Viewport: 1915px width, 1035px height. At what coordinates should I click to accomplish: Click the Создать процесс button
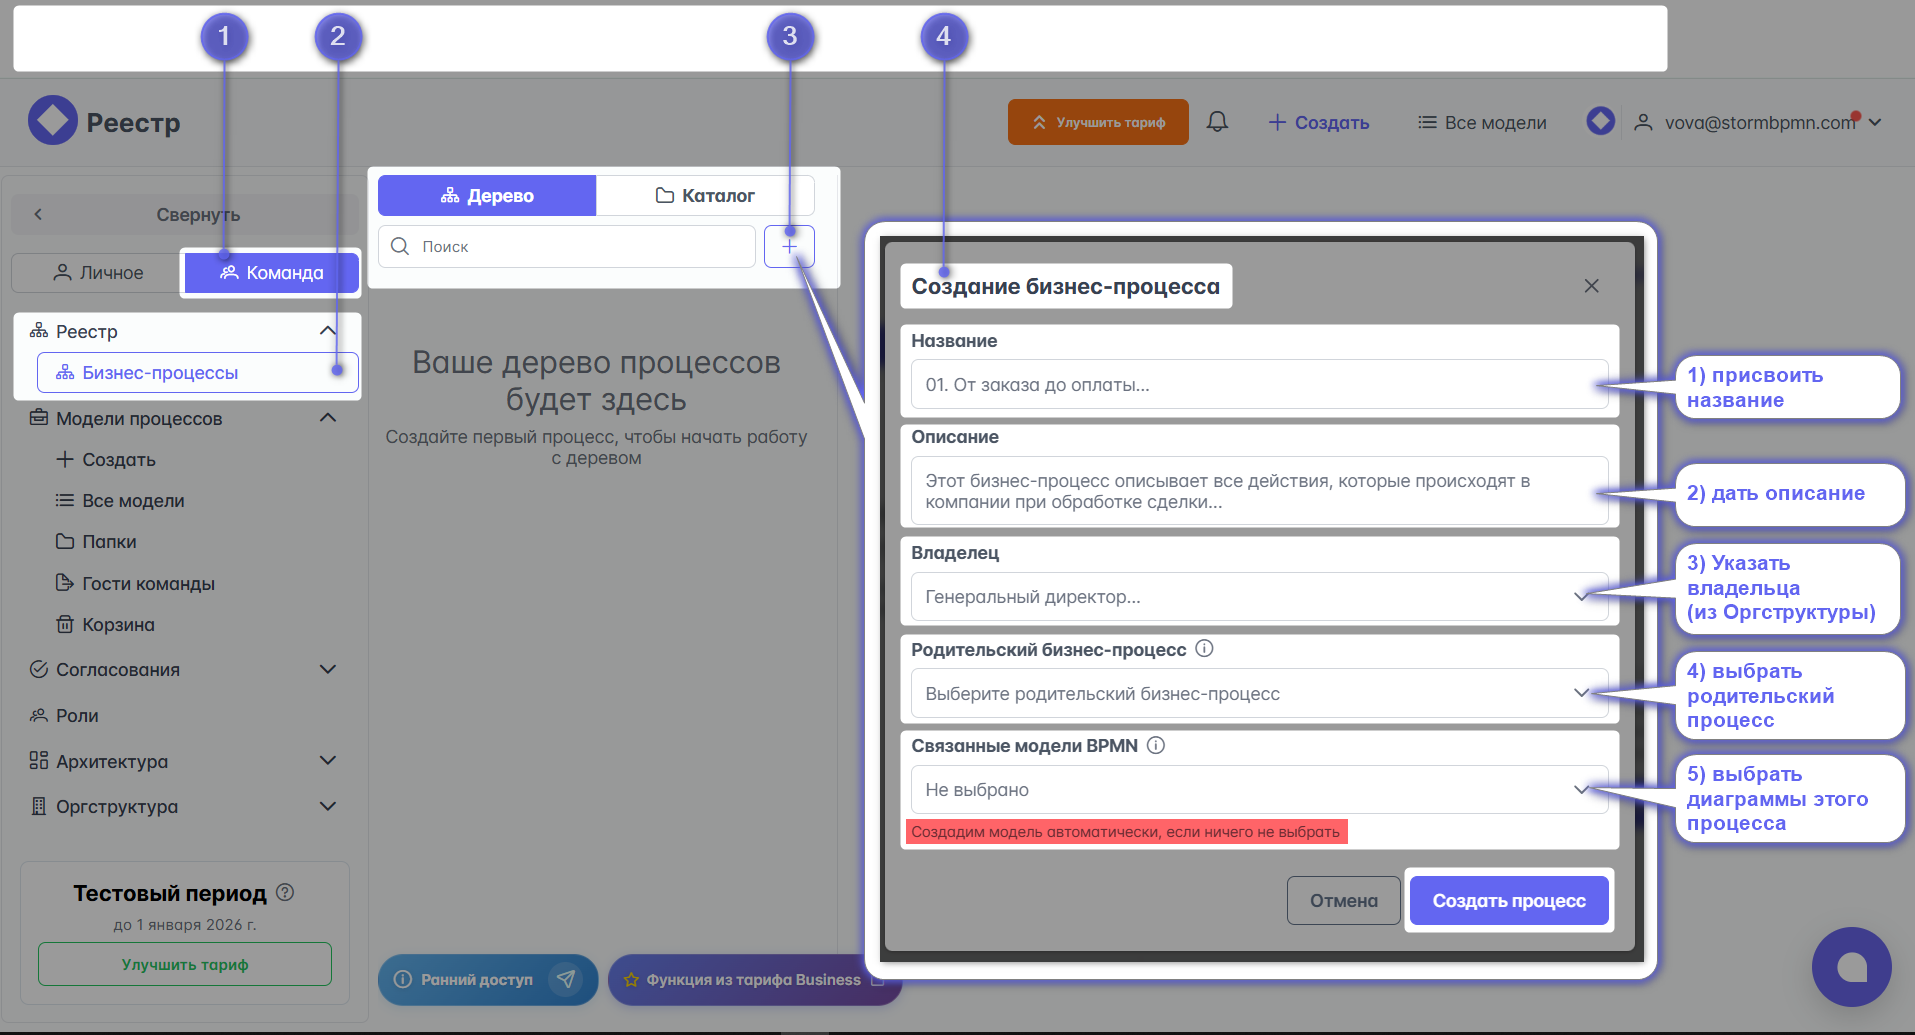coord(1508,901)
